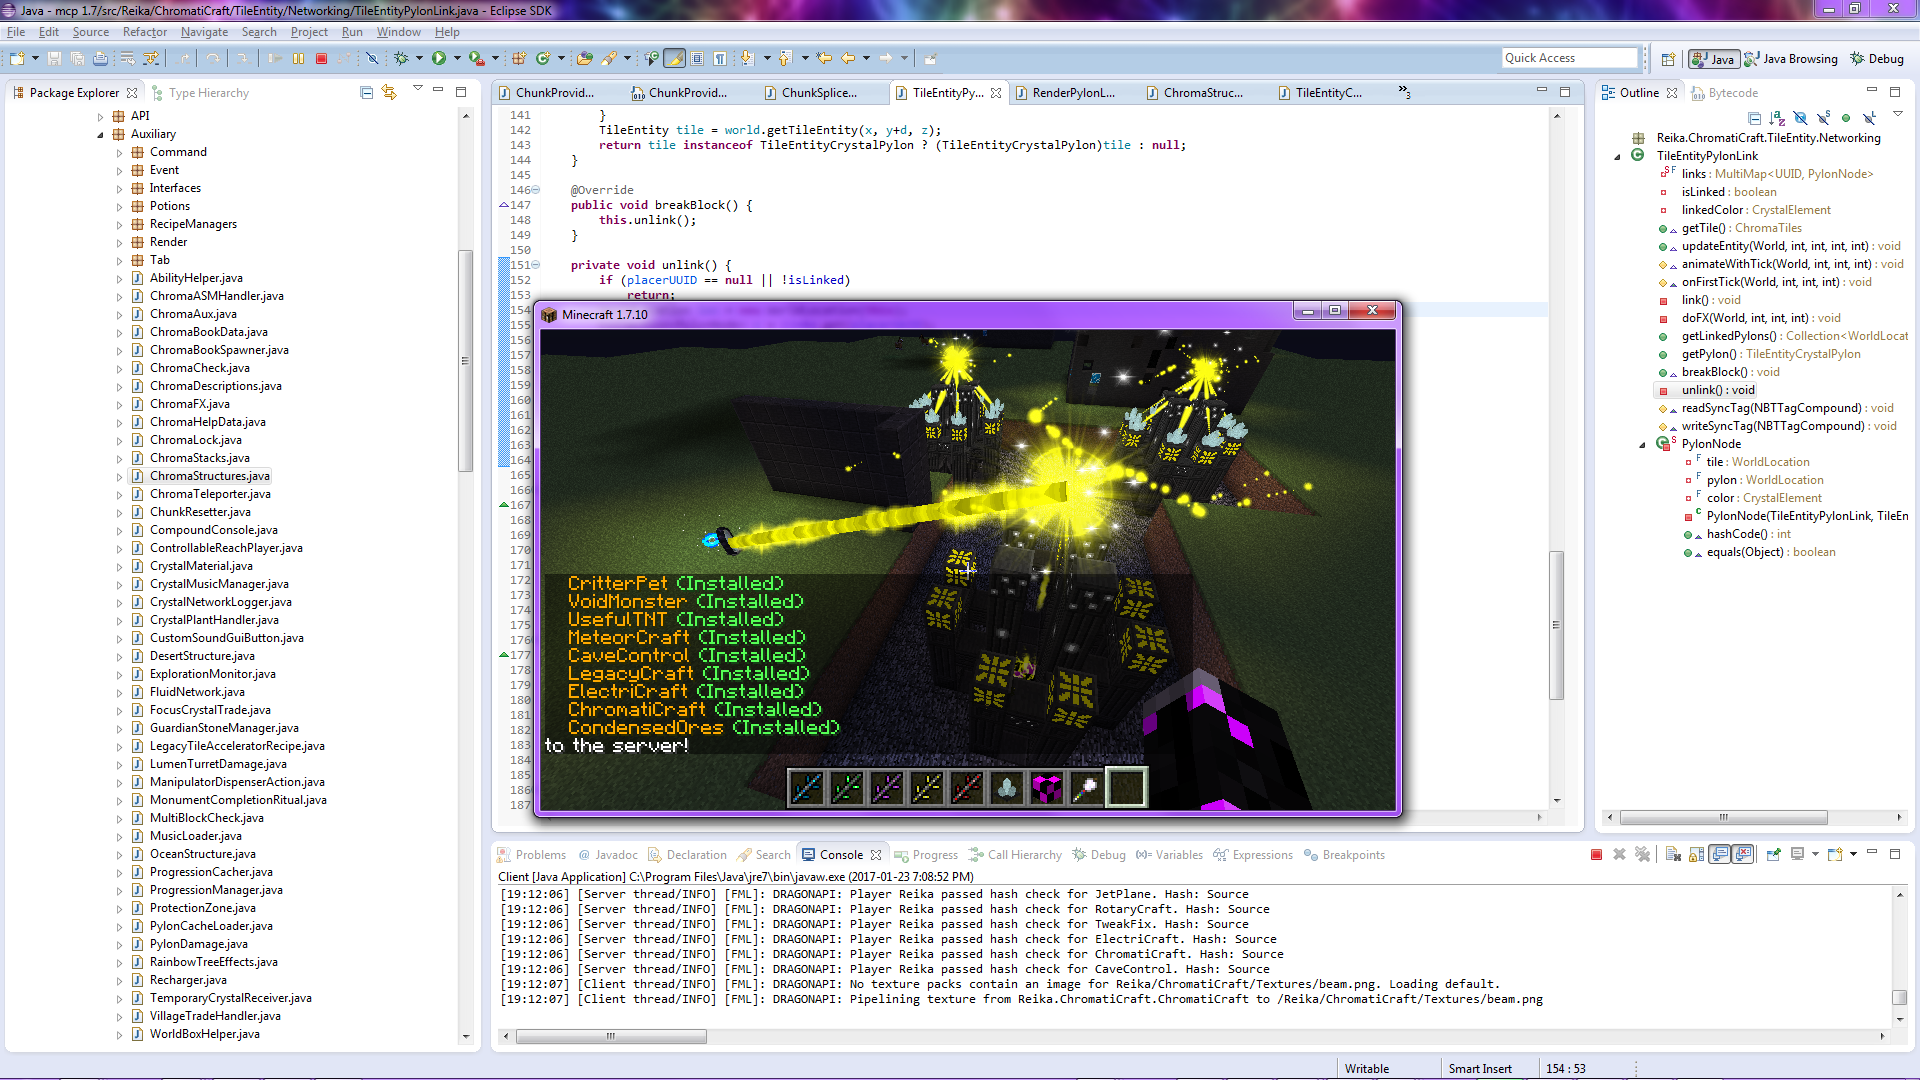This screenshot has height=1080, width=1920.
Task: Click the red Terminate icon in main toolbar
Action: pyautogui.click(x=321, y=58)
